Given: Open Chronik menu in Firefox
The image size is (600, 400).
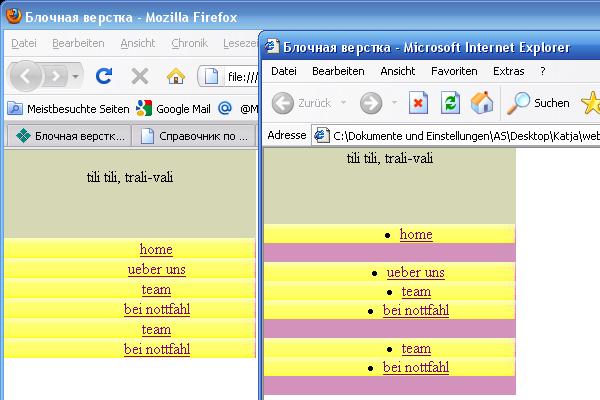Looking at the screenshot, I should click(189, 43).
